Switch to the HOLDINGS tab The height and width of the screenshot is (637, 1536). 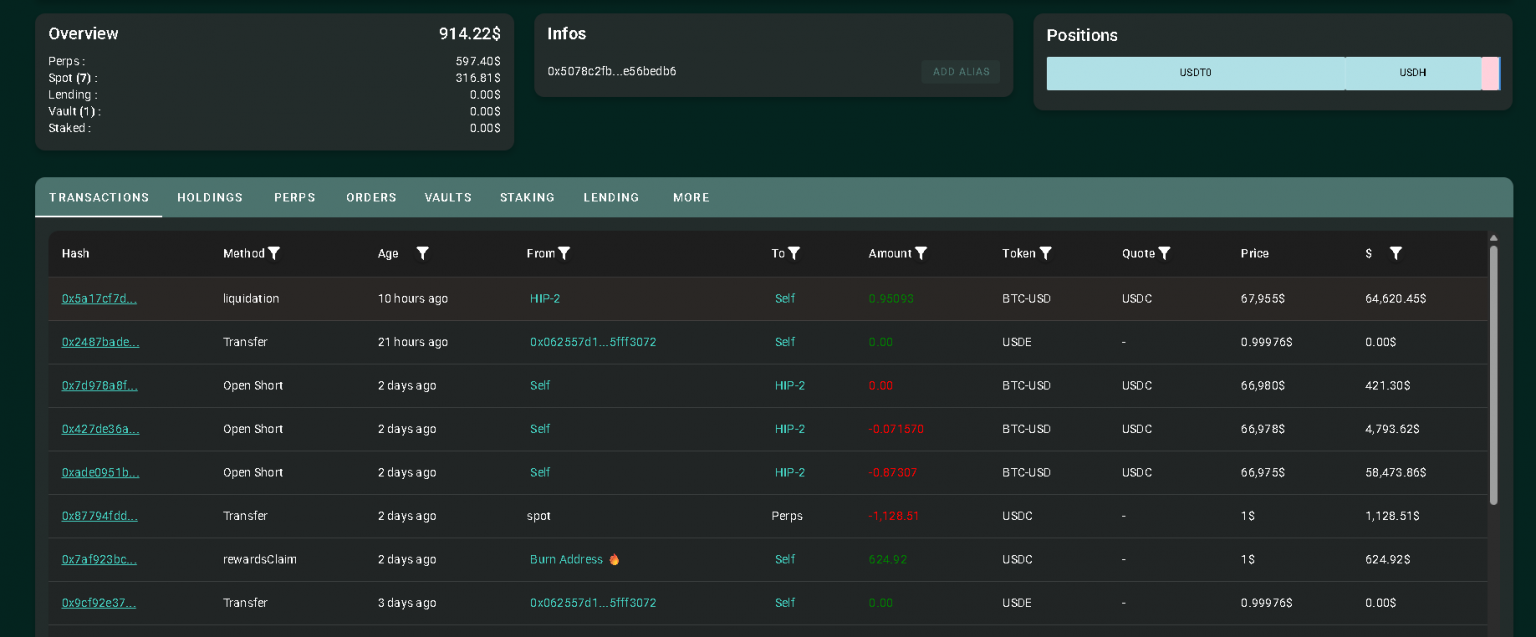point(209,197)
